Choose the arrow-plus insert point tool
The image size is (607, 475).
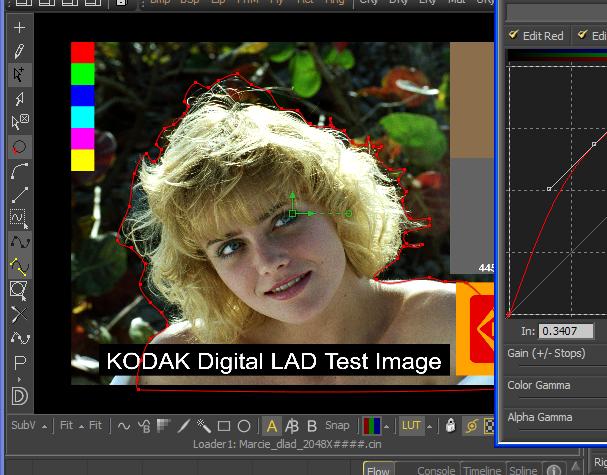tap(19, 74)
